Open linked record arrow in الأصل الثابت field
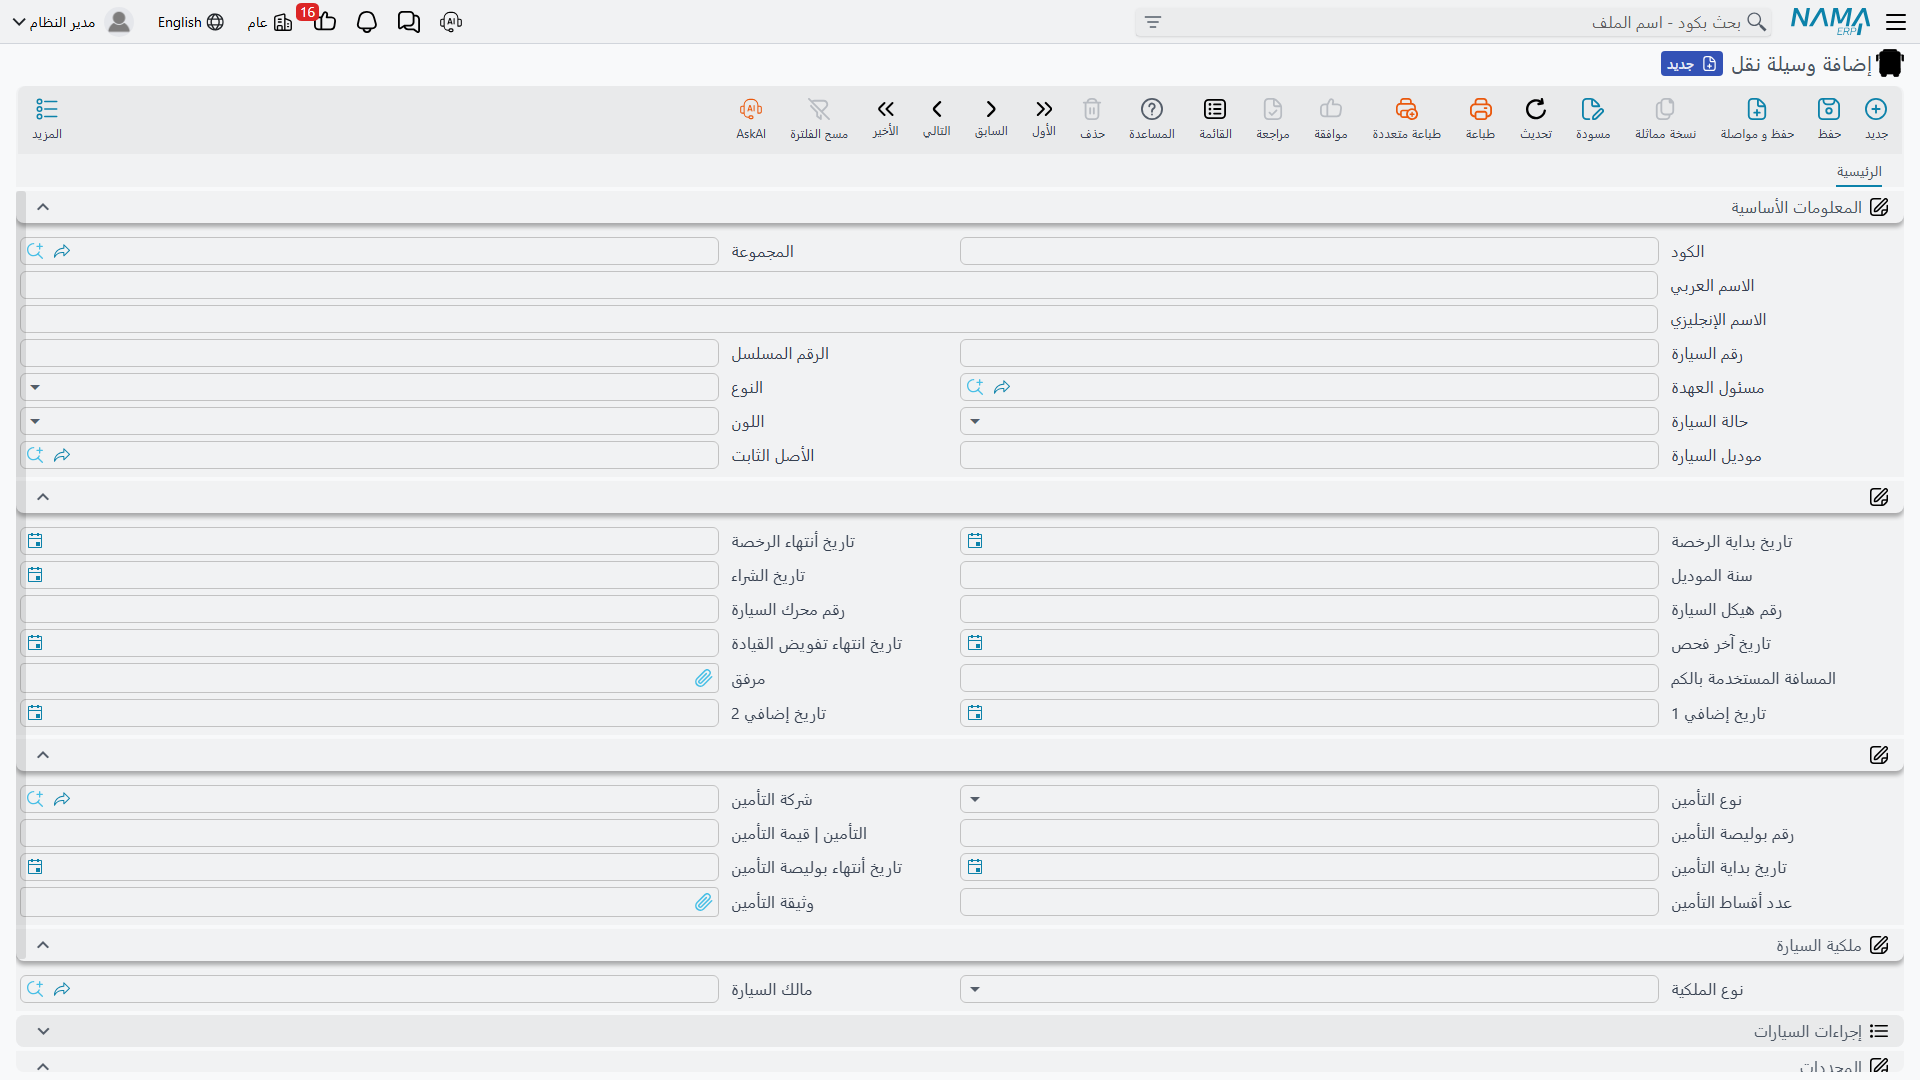Viewport: 1920px width, 1080px height. pyautogui.click(x=62, y=455)
